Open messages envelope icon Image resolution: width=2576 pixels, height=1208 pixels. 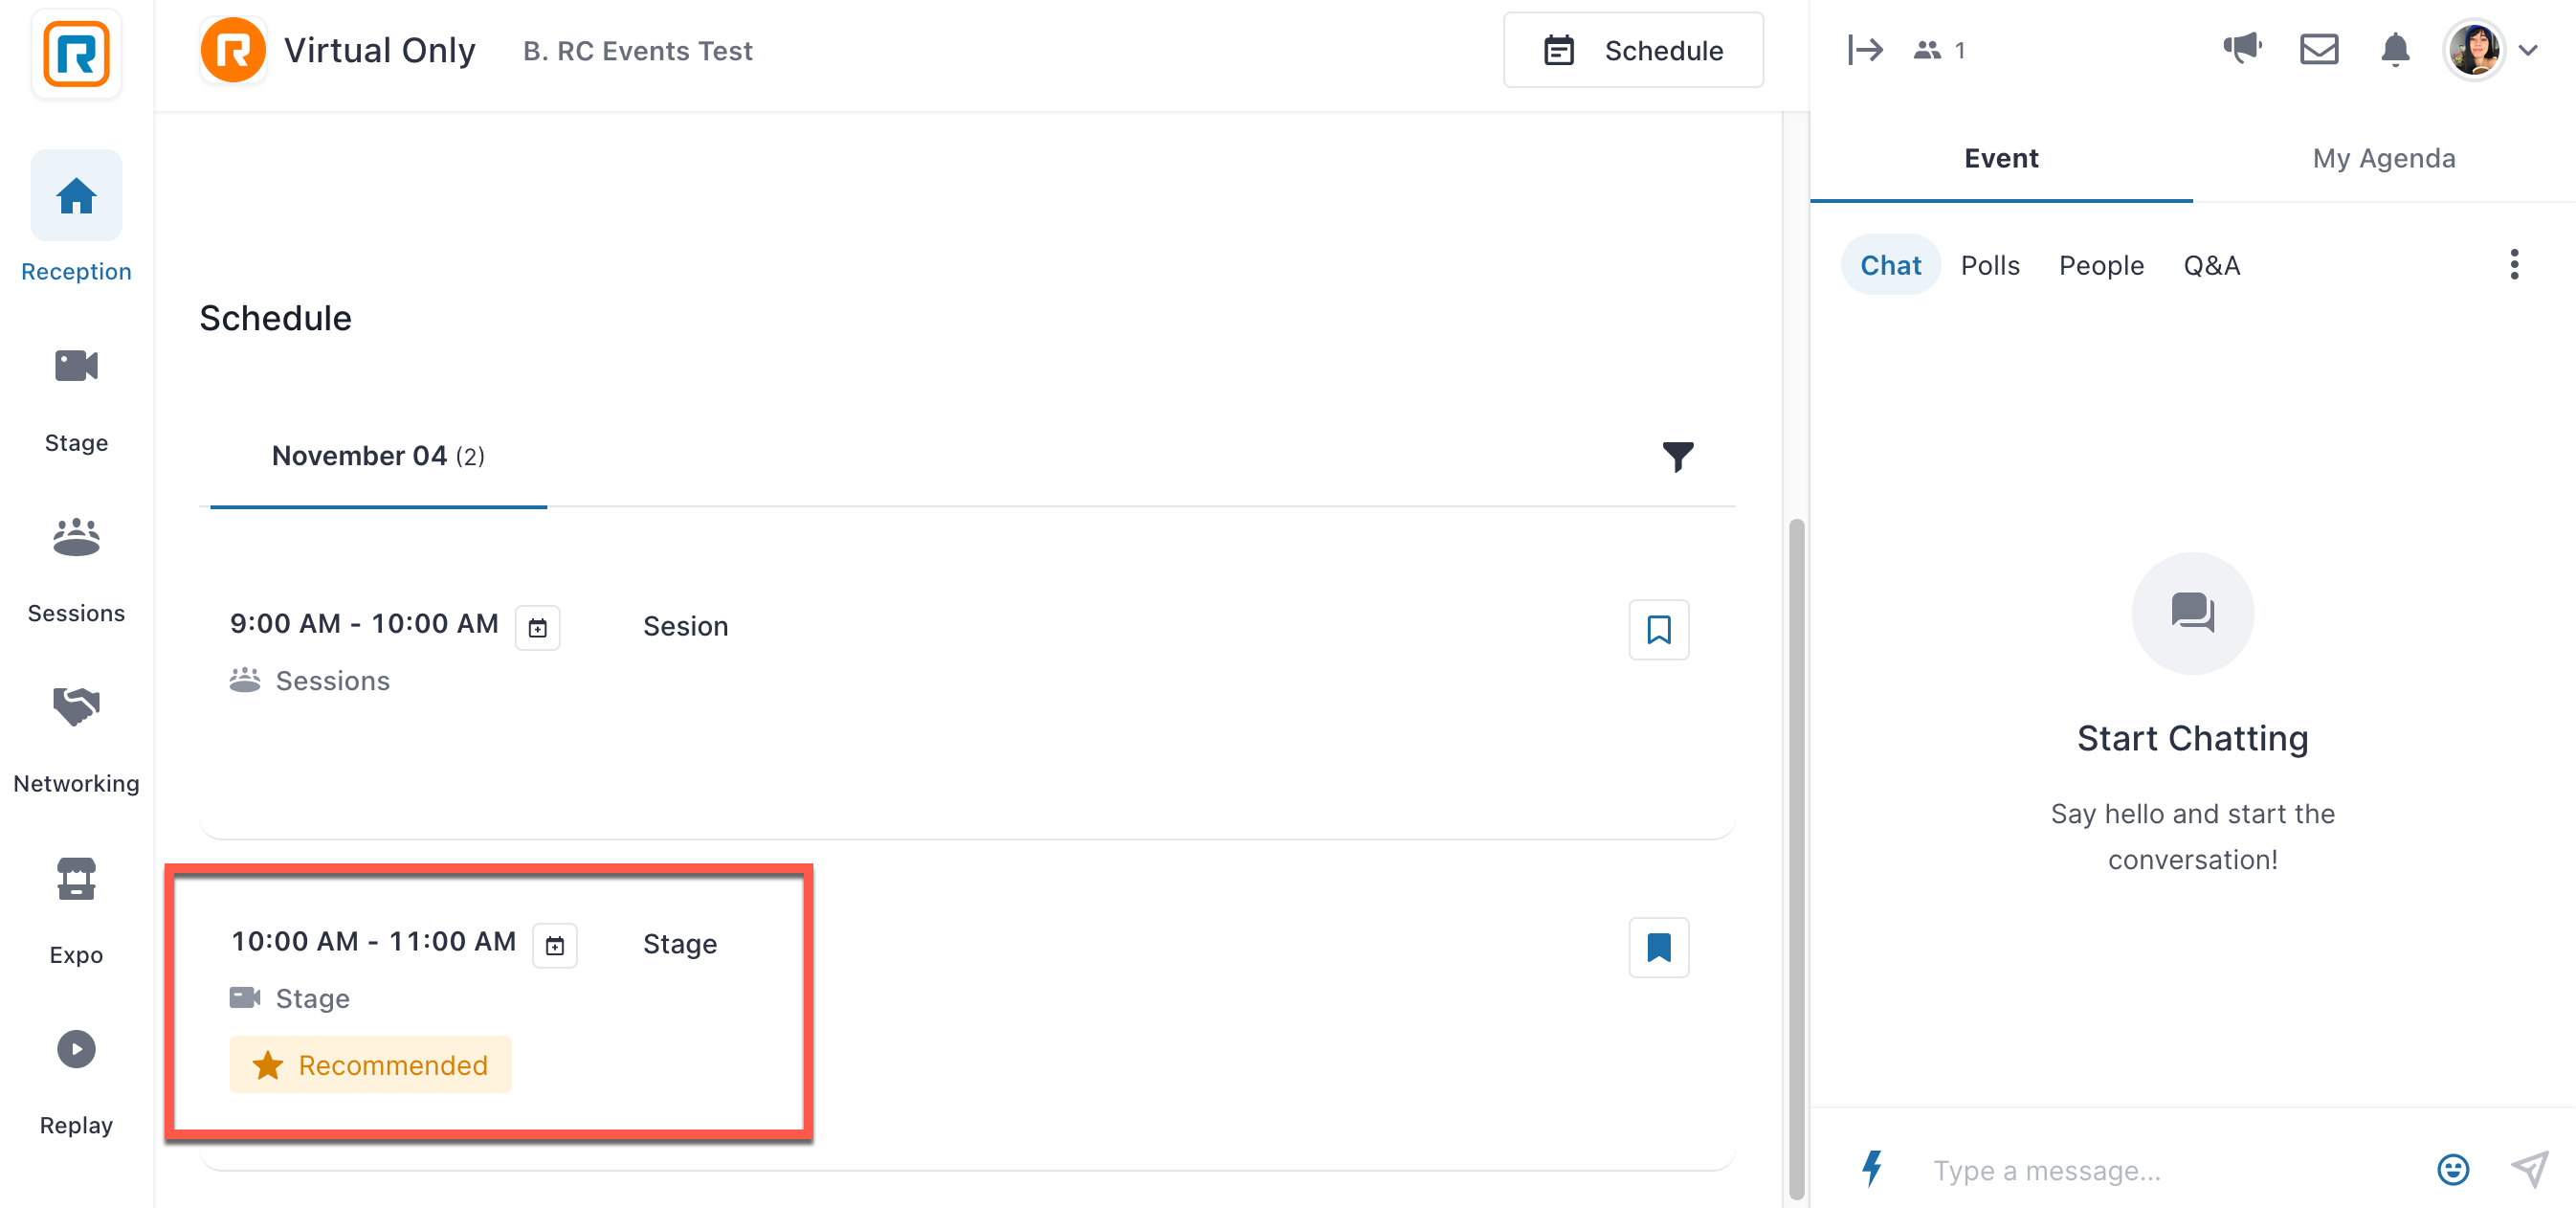(2319, 49)
